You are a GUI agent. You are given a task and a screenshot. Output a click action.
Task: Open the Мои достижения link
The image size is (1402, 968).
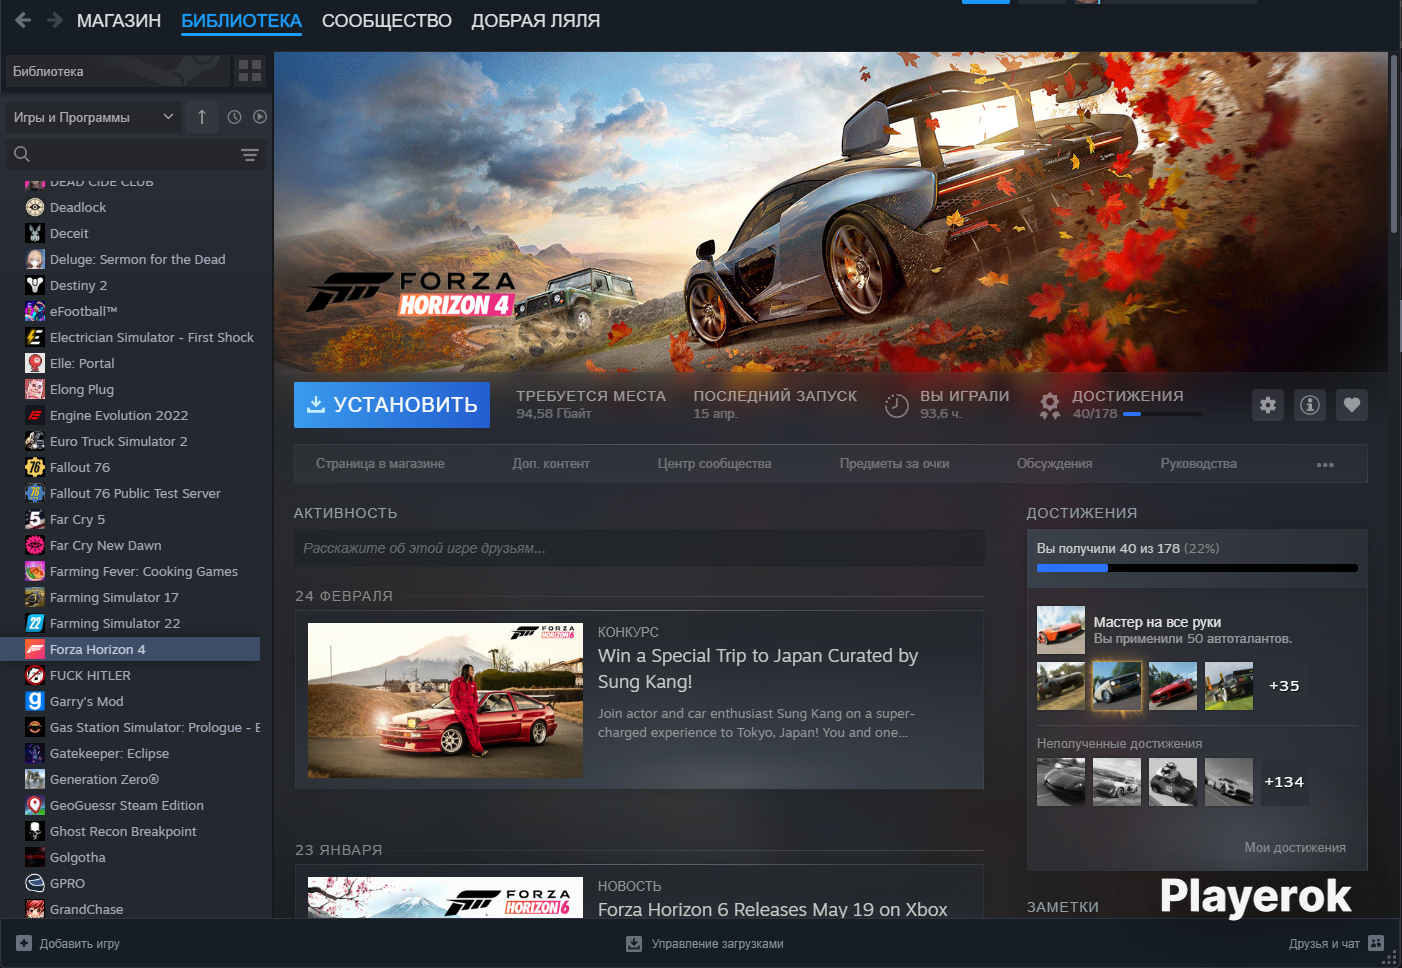click(1295, 847)
